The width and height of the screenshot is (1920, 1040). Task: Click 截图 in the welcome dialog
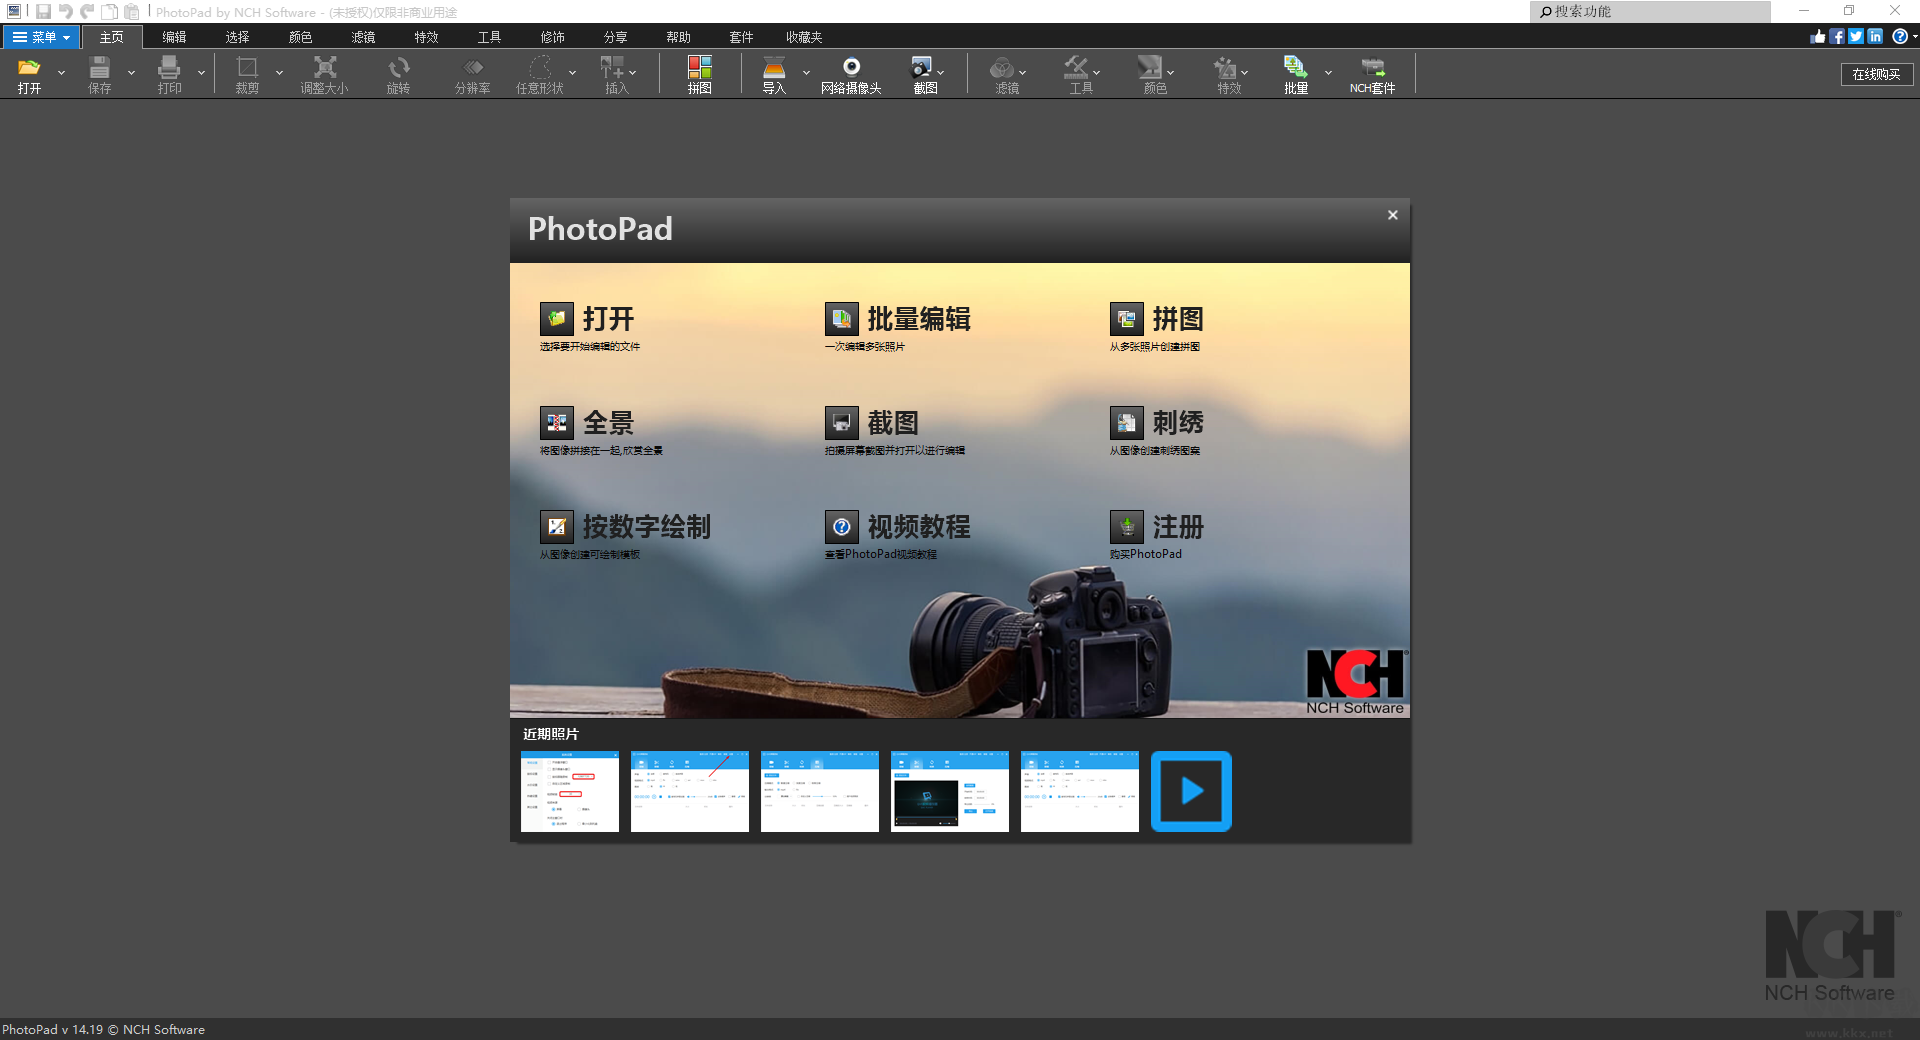point(872,424)
